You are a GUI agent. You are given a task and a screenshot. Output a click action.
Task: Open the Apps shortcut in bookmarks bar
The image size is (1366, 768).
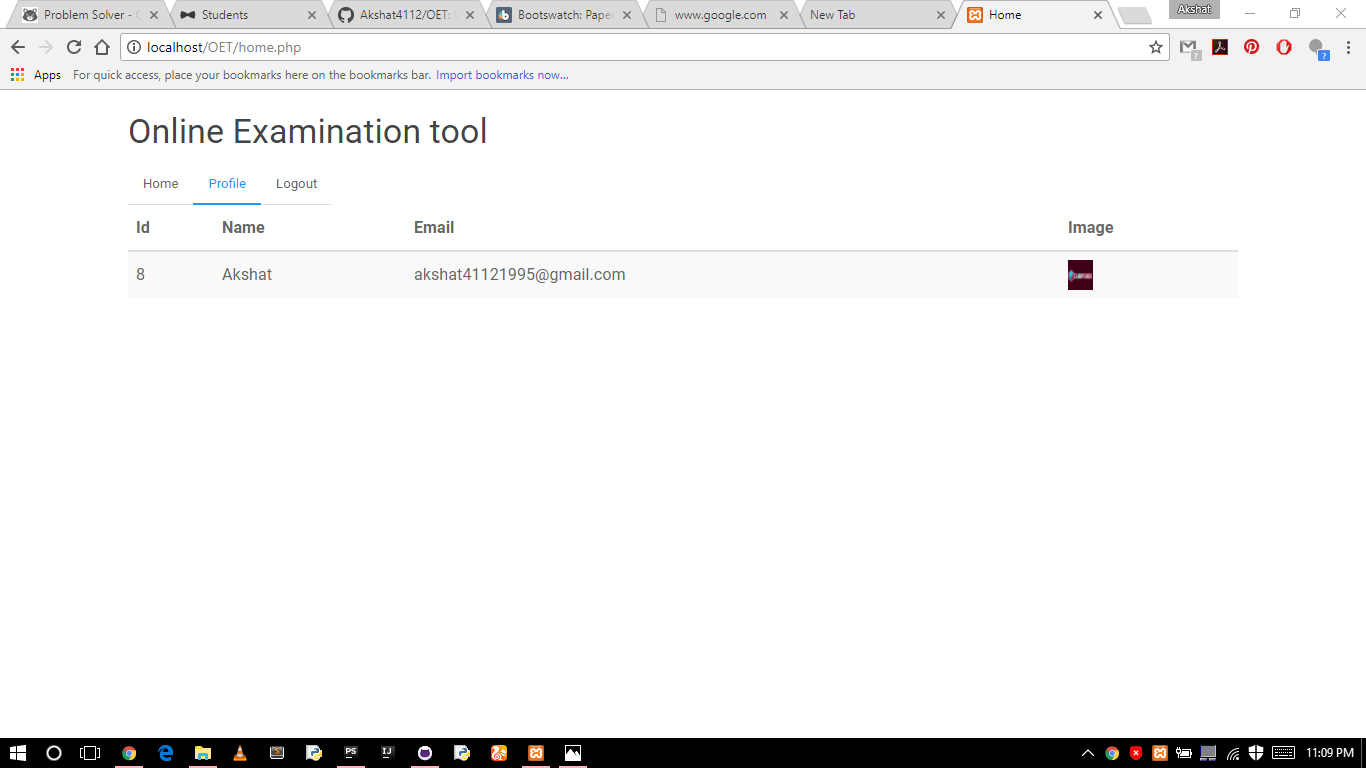coord(36,75)
